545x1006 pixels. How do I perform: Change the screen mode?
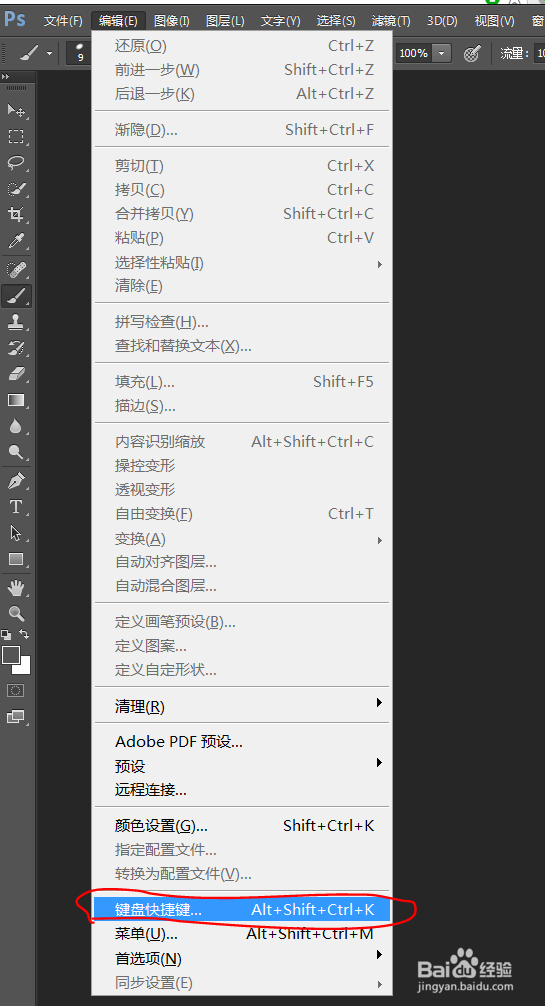pos(16,716)
